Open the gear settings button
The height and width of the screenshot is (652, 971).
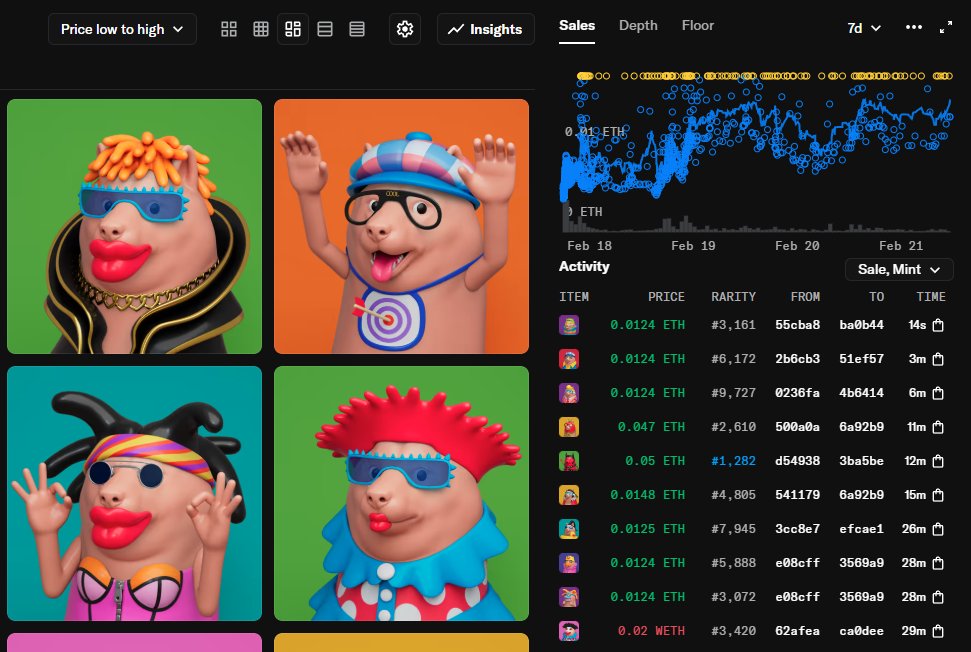(405, 29)
